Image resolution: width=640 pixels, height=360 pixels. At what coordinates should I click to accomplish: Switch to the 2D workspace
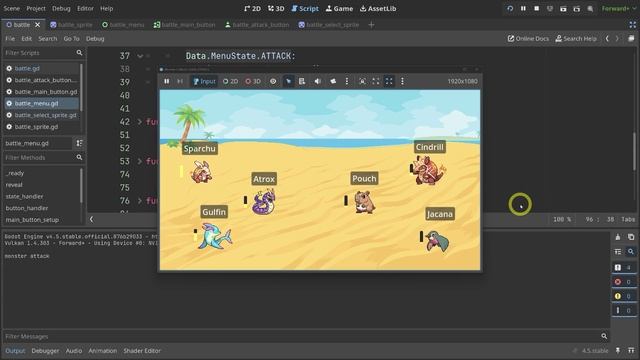[252, 8]
